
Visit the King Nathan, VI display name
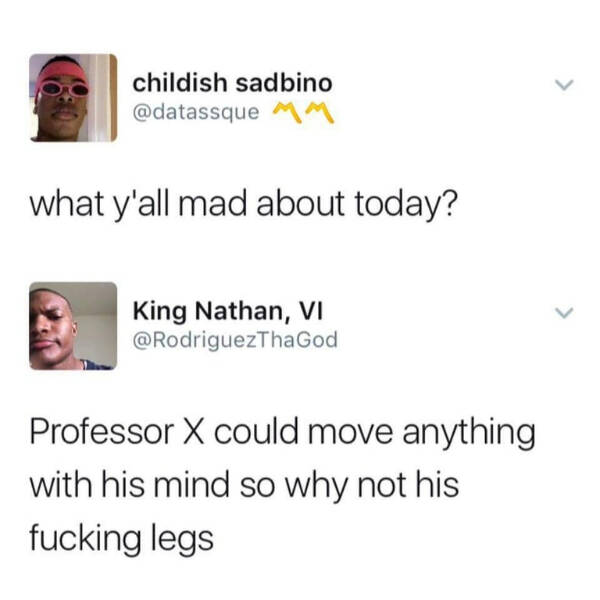(228, 311)
